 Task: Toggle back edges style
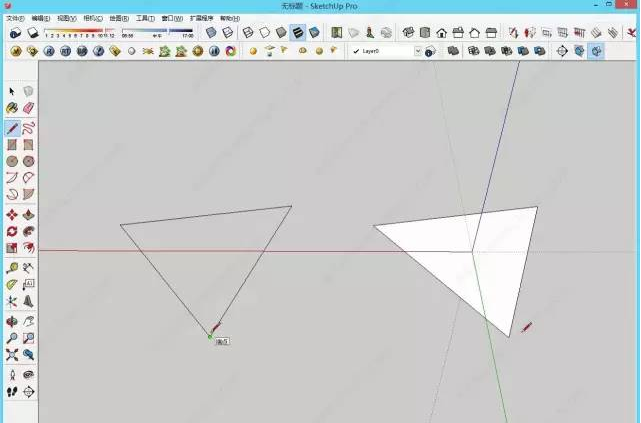(x=227, y=33)
